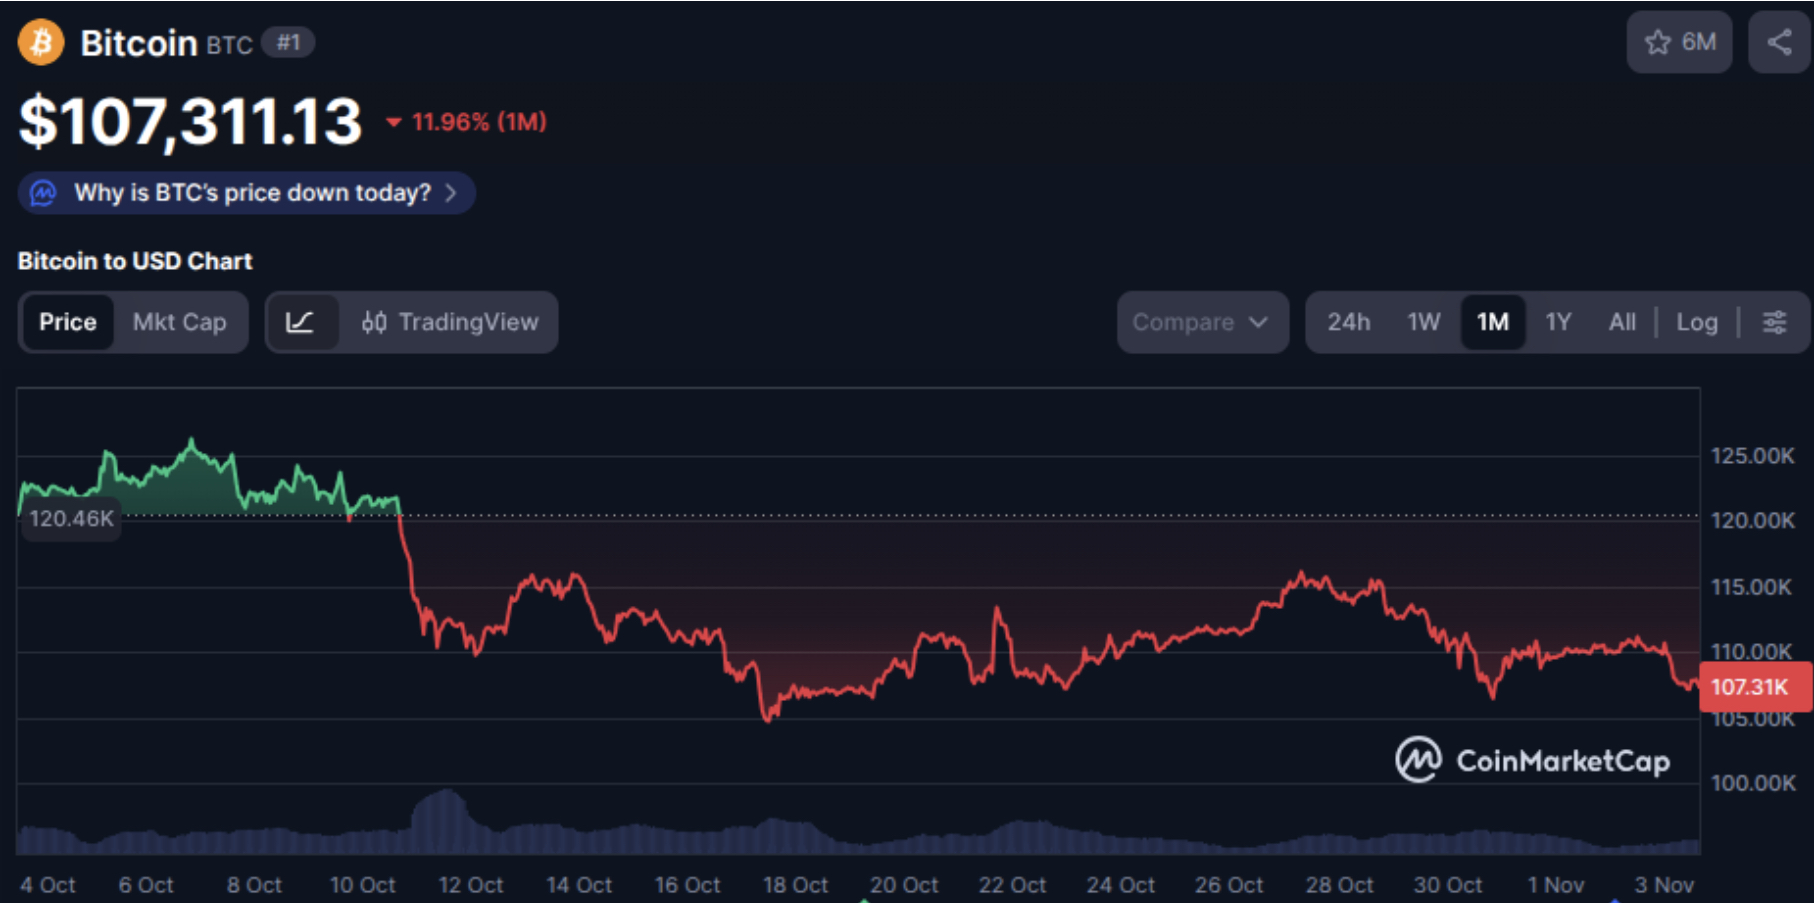Click the CoinMarketCap logo watermark on the chart
The width and height of the screenshot is (1814, 903).
click(1535, 760)
